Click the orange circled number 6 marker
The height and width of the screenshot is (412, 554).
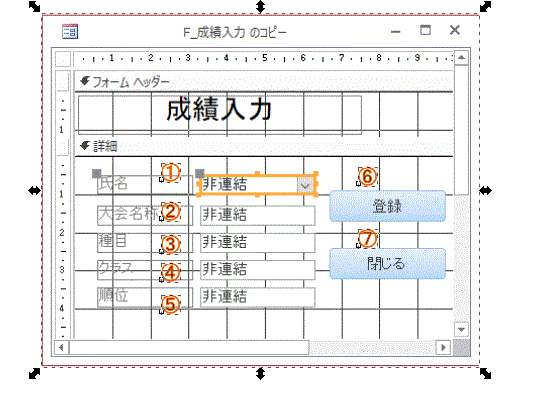pyautogui.click(x=367, y=176)
